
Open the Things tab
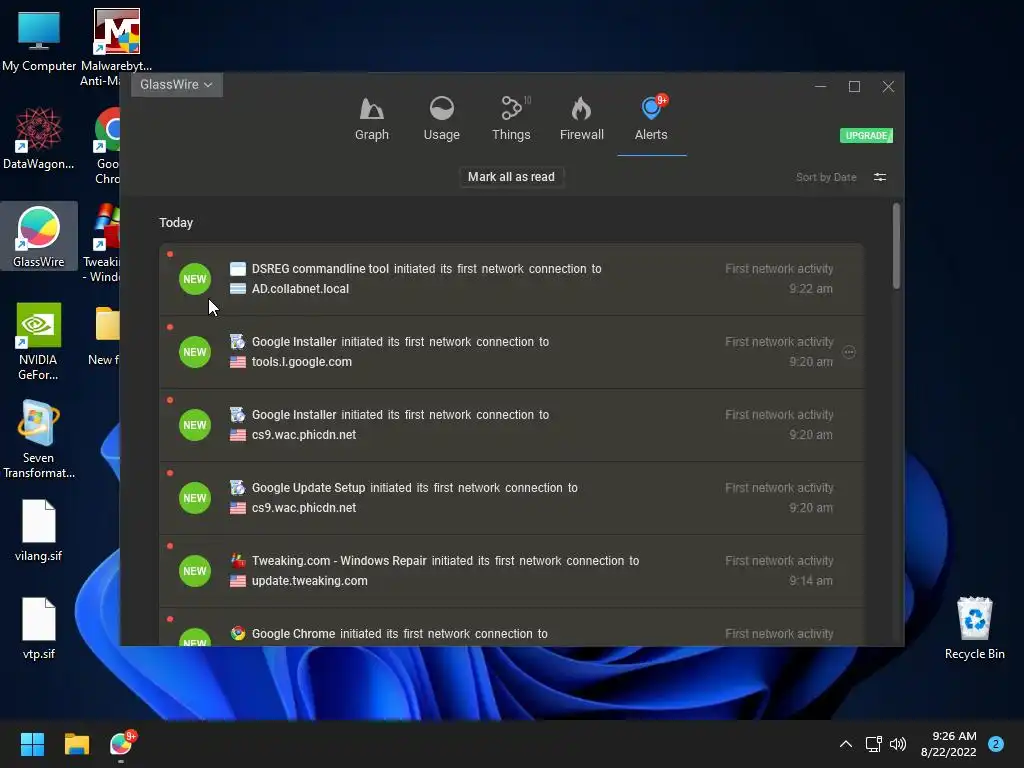point(511,119)
